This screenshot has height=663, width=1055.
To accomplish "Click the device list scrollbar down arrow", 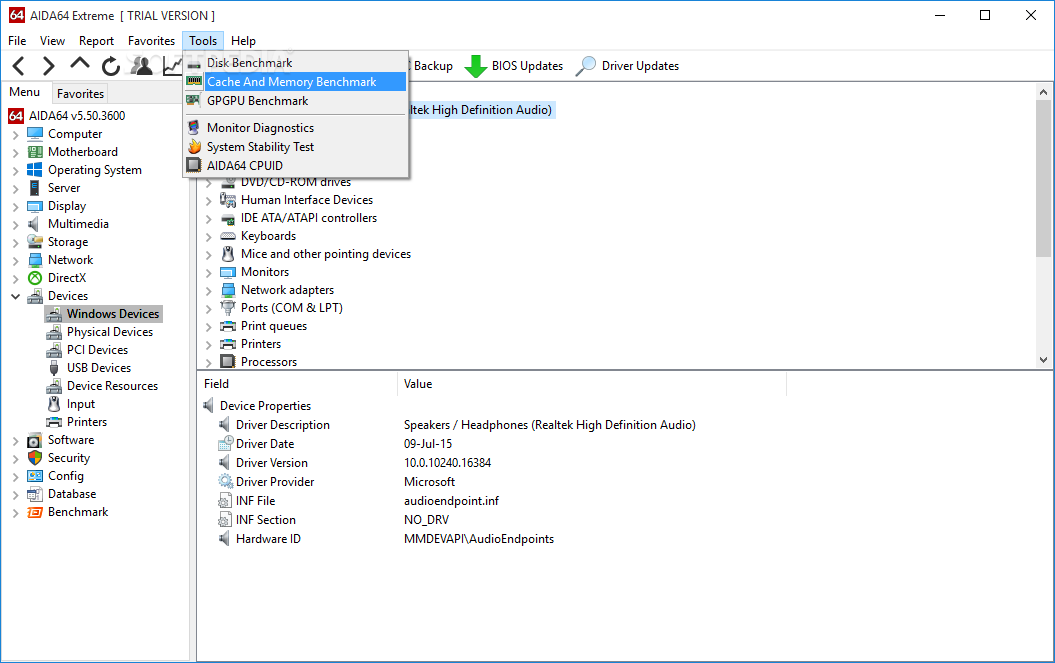I will pos(1043,360).
